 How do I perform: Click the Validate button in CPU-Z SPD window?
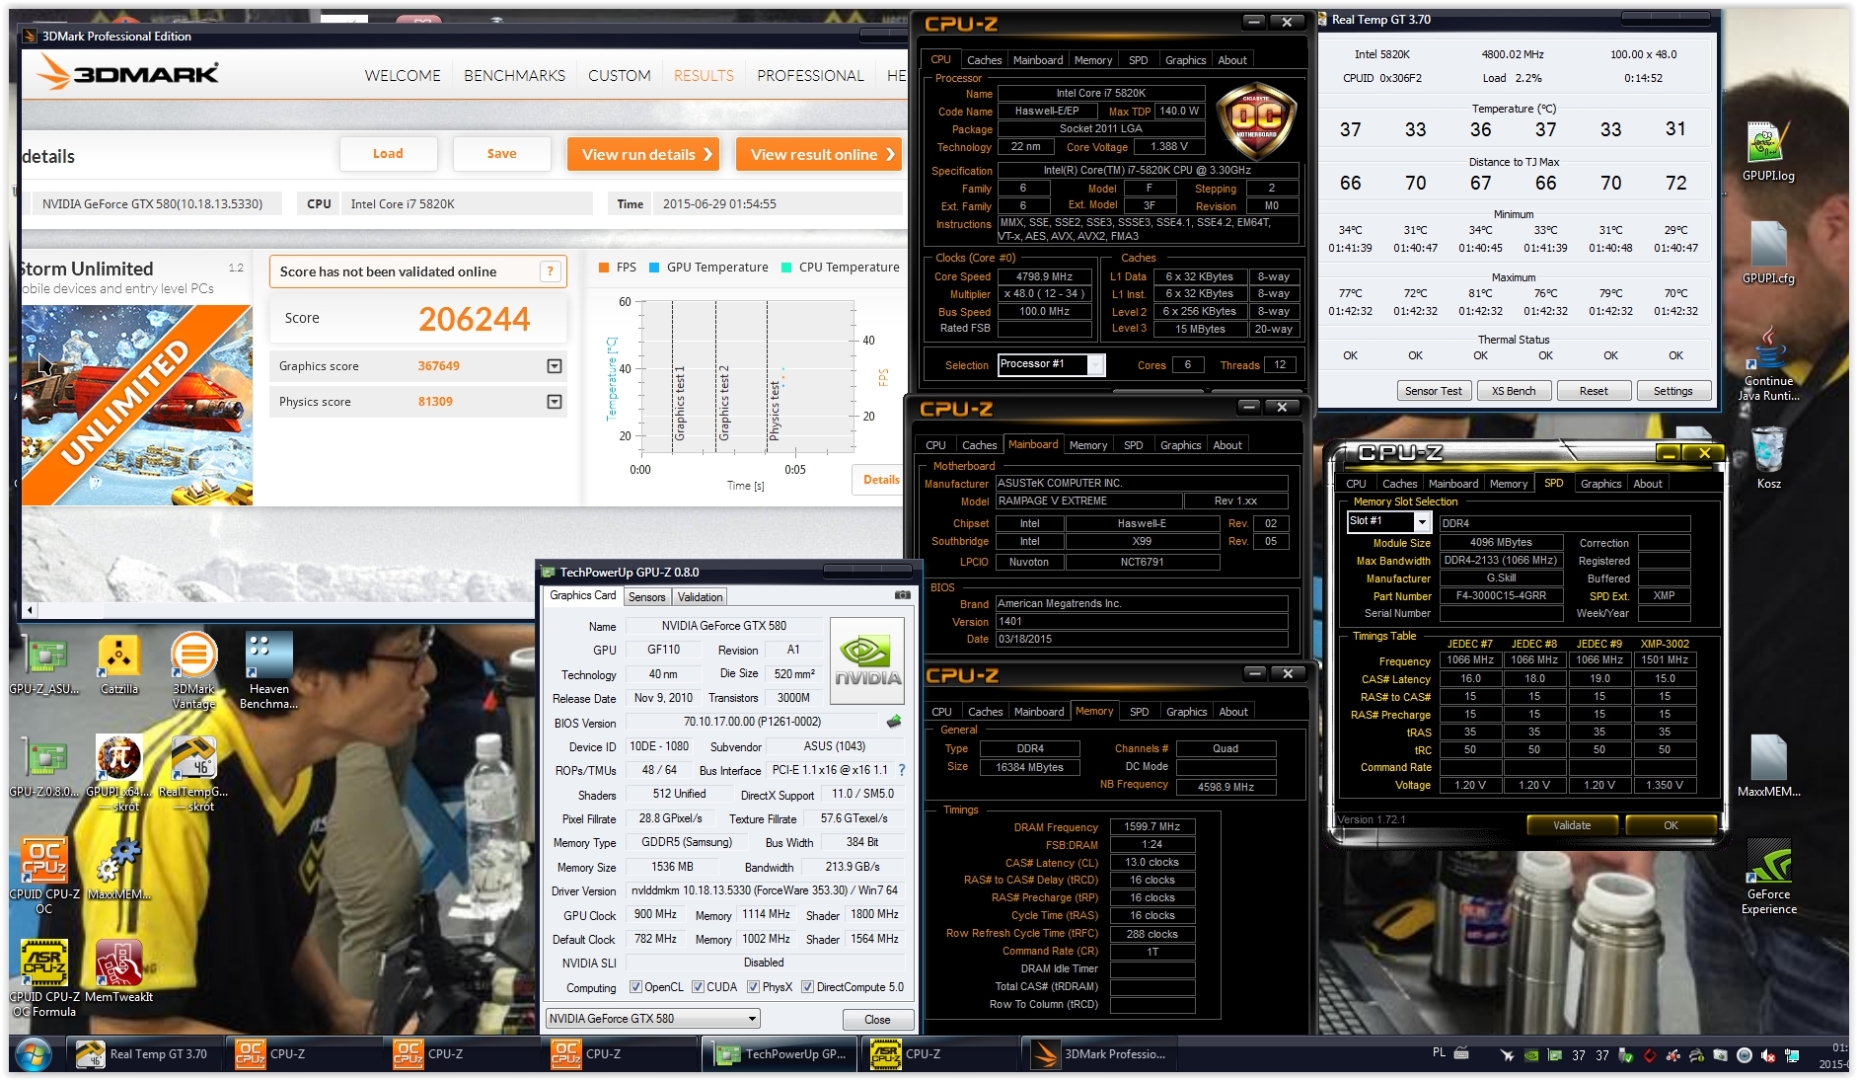tap(1572, 826)
